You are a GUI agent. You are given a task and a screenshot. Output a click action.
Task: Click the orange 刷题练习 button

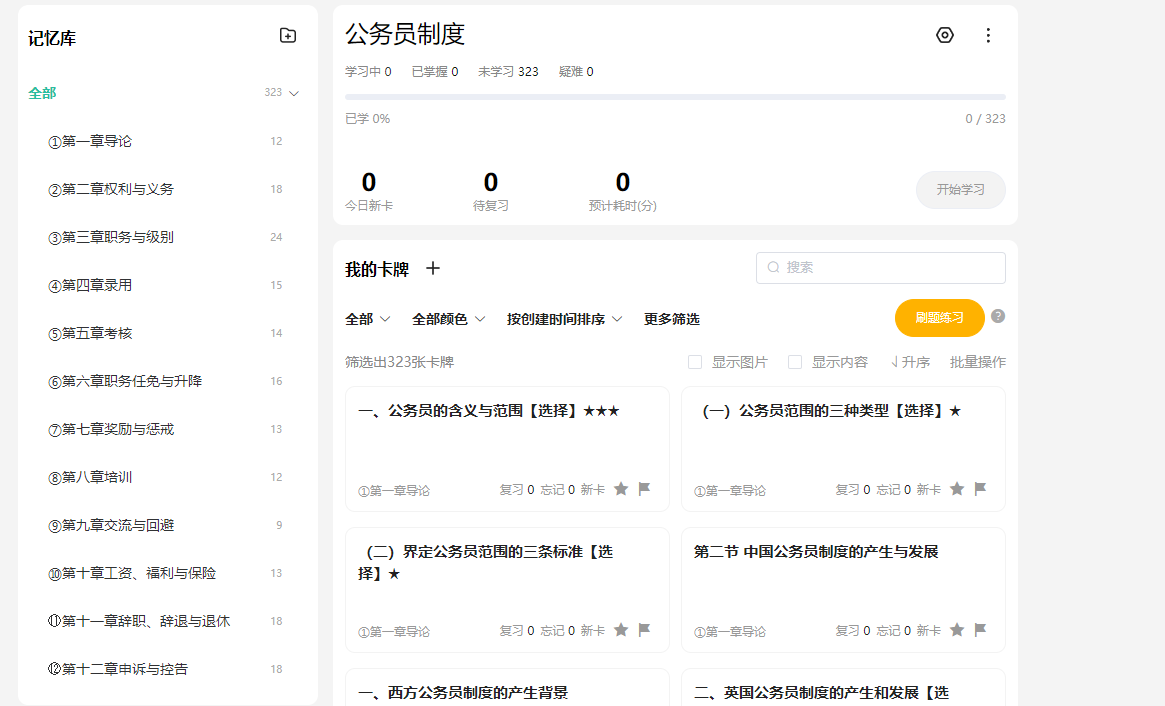(939, 318)
